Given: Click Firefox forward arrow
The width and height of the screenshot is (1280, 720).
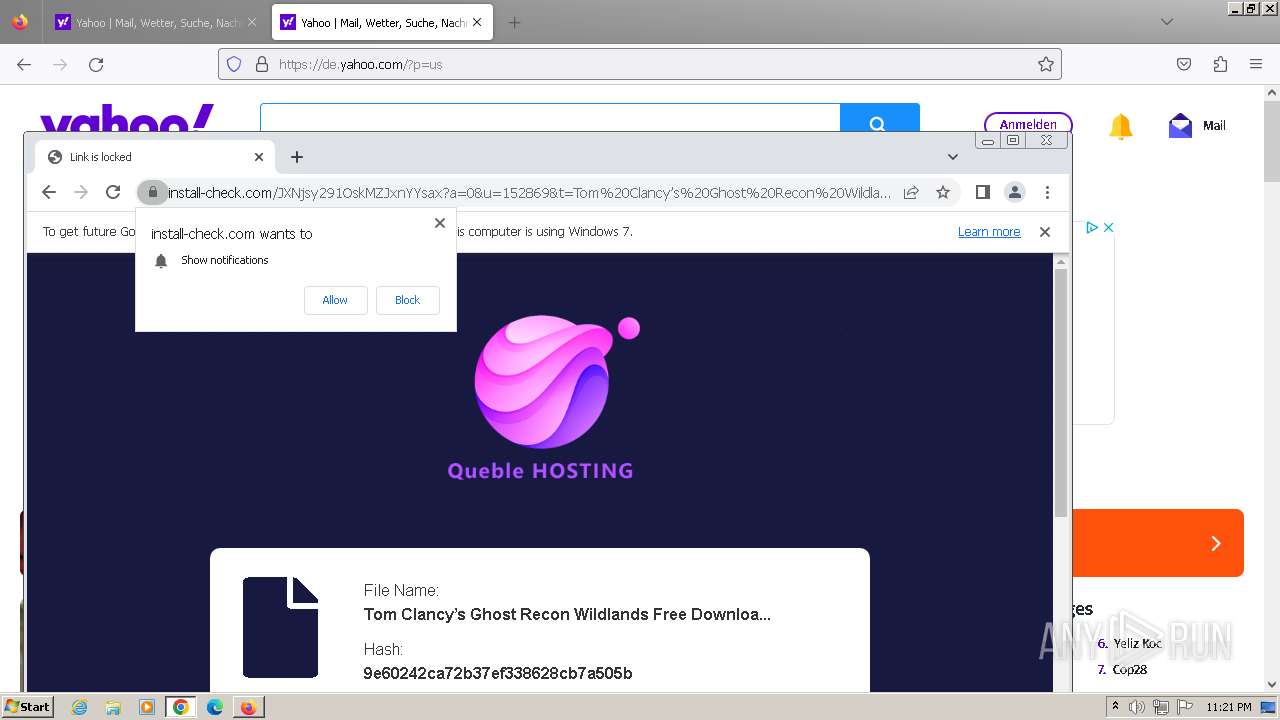Looking at the screenshot, I should (x=60, y=64).
